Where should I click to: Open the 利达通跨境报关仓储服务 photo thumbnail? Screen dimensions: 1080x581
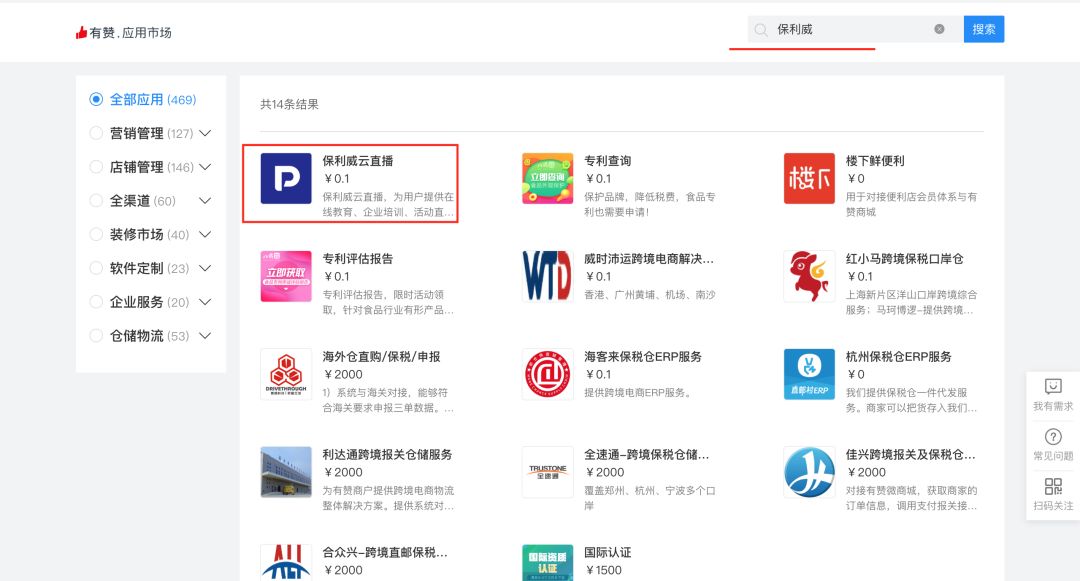286,472
